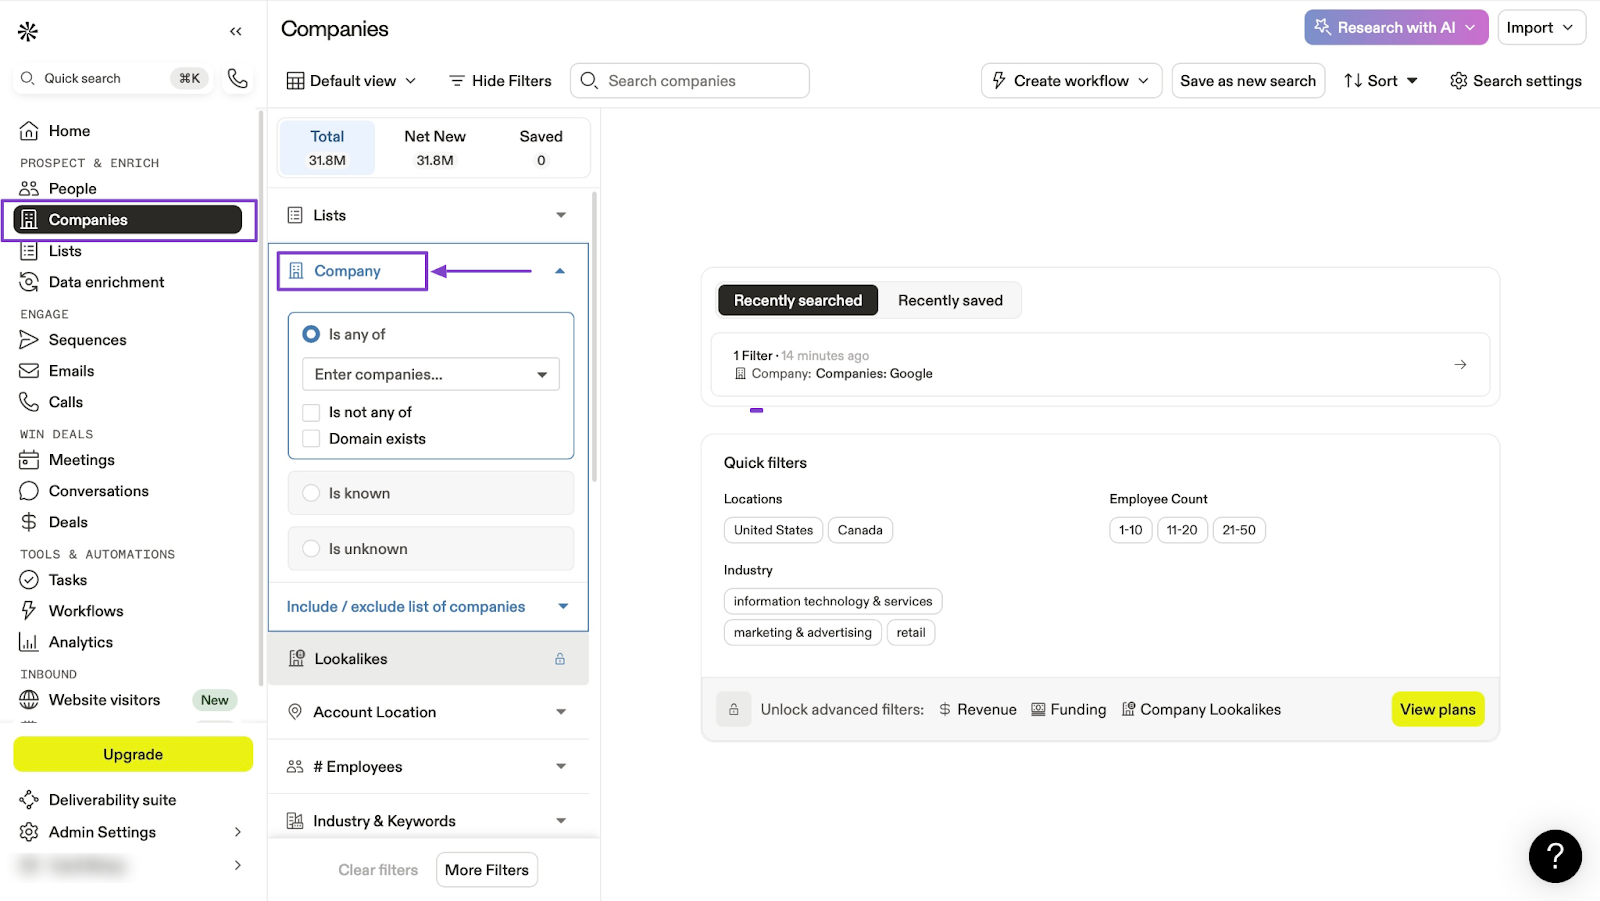This screenshot has width=1600, height=901.
Task: Collapse the left sidebar
Action: (x=236, y=31)
